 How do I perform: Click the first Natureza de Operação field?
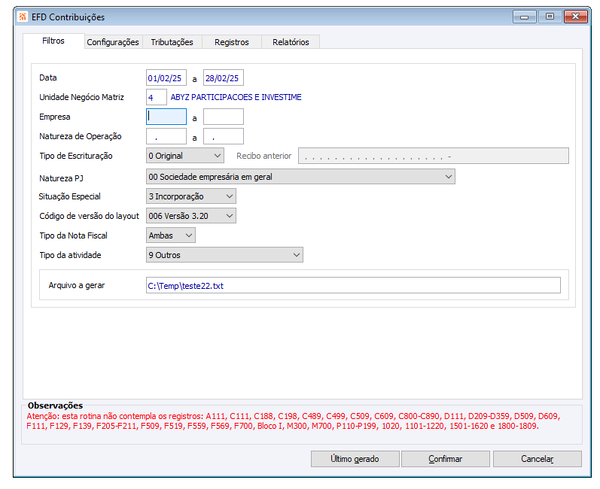[x=166, y=137]
